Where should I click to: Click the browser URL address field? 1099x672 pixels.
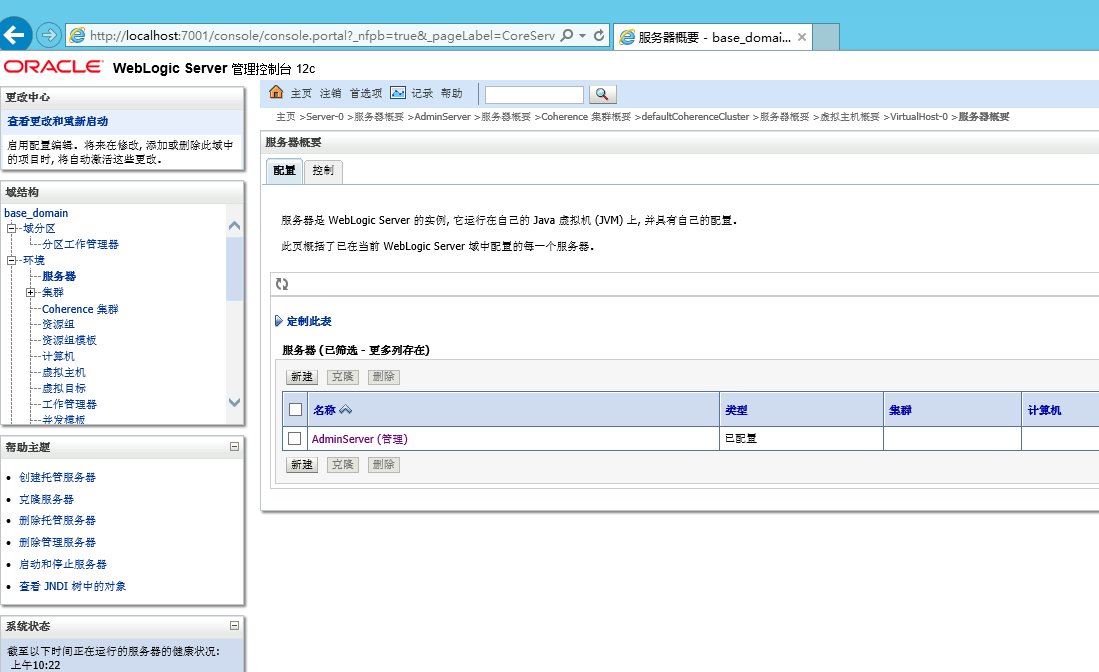322,35
